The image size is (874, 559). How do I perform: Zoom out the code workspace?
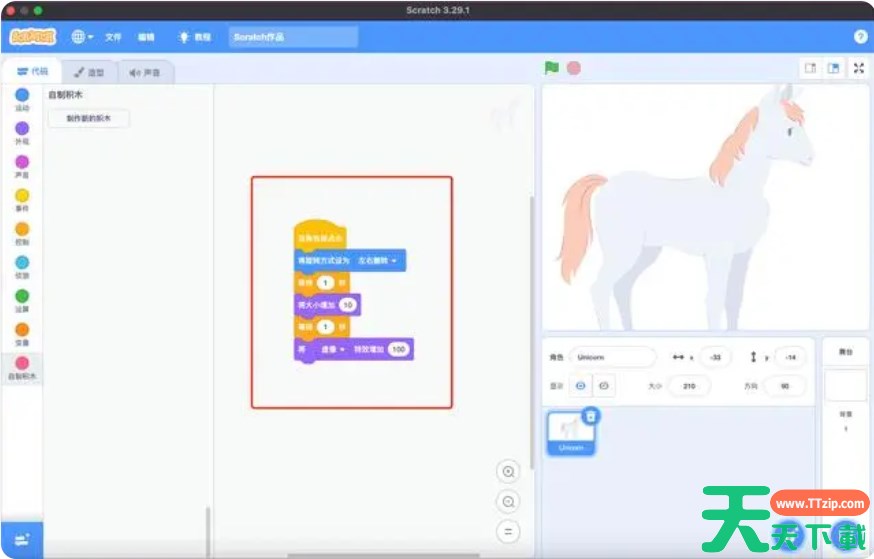[508, 502]
